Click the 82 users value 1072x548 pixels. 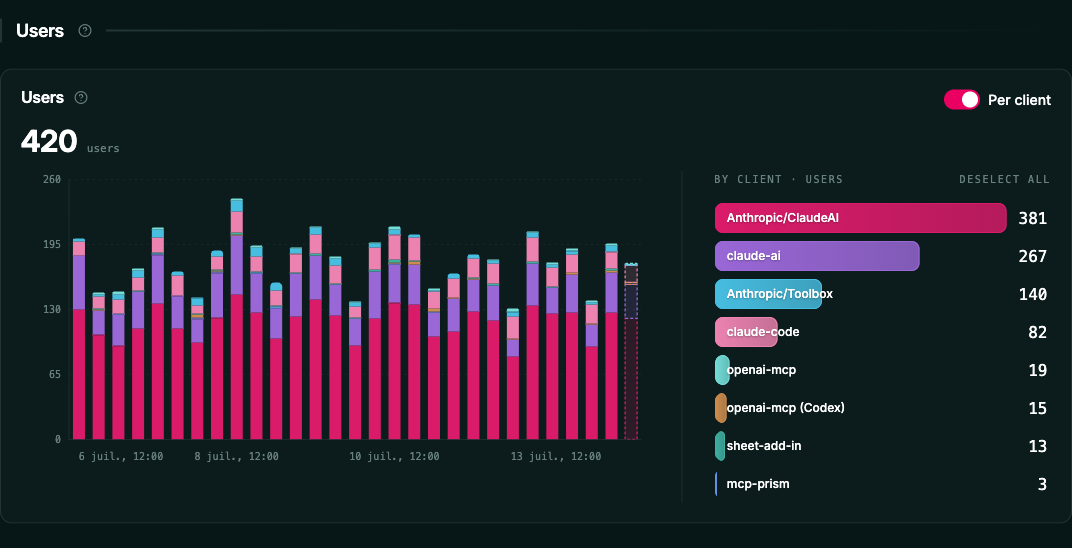coord(1037,332)
